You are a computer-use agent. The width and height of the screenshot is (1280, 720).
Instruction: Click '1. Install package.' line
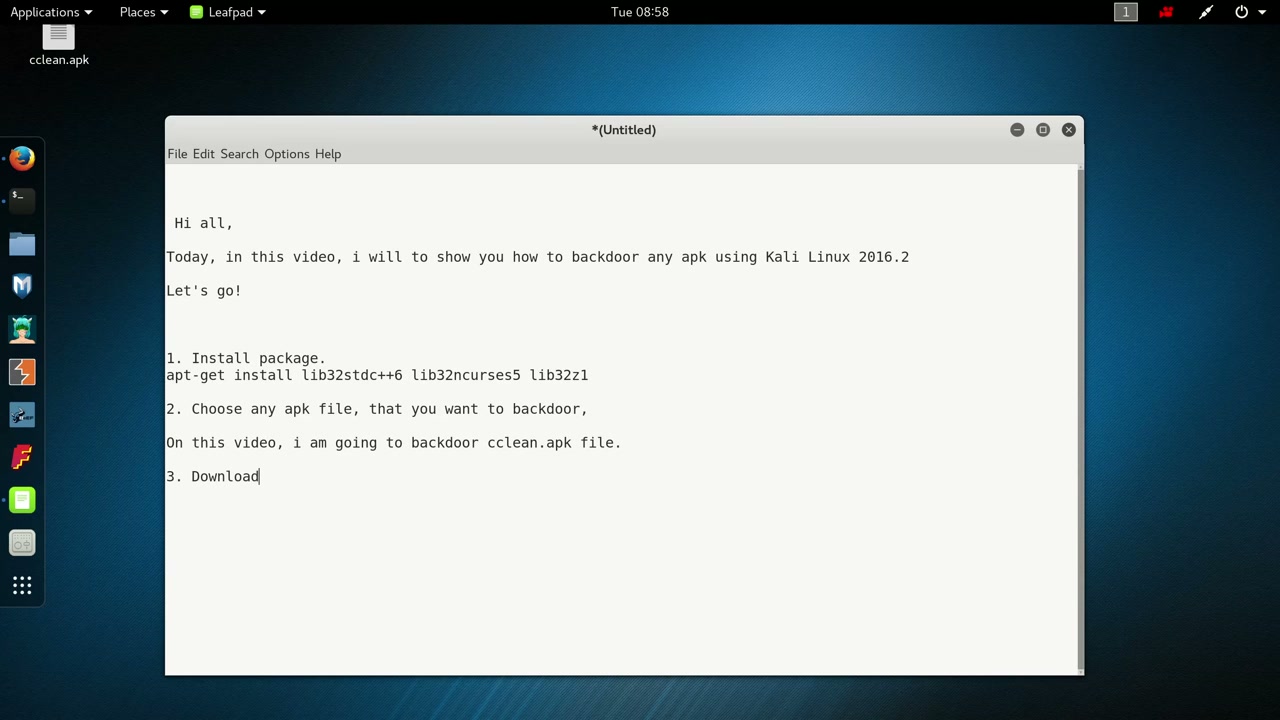coord(246,358)
